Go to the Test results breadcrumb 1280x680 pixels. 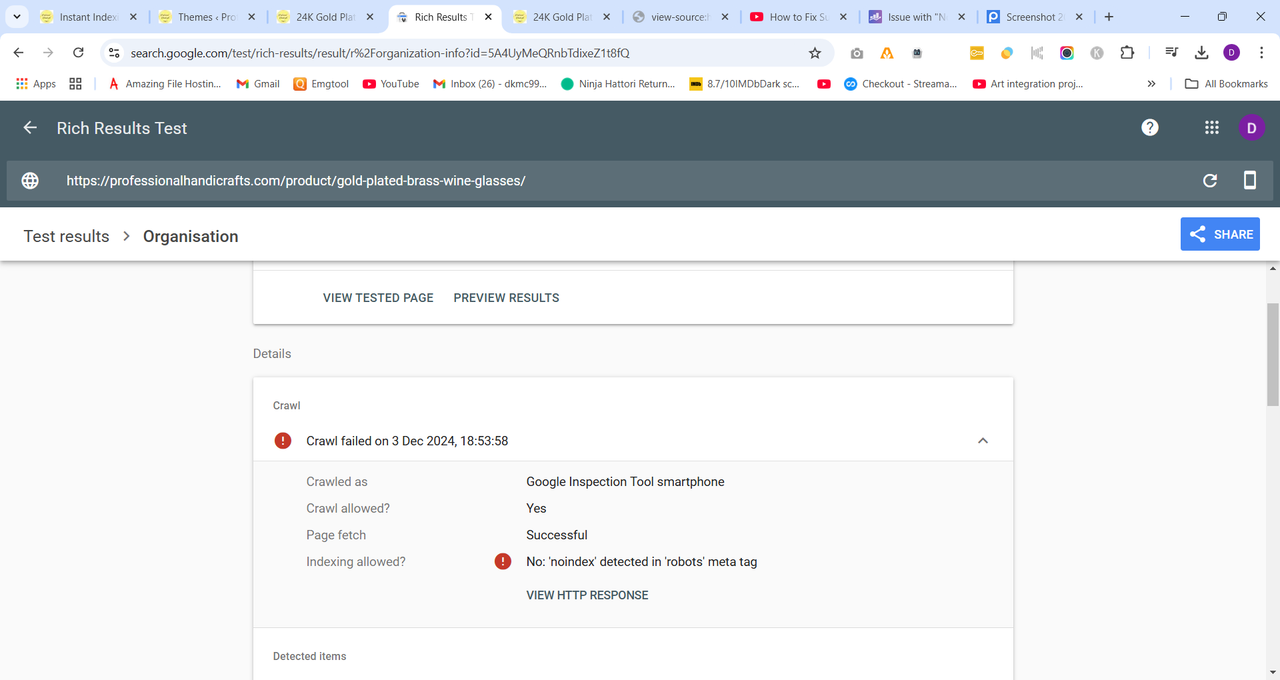pyautogui.click(x=66, y=236)
